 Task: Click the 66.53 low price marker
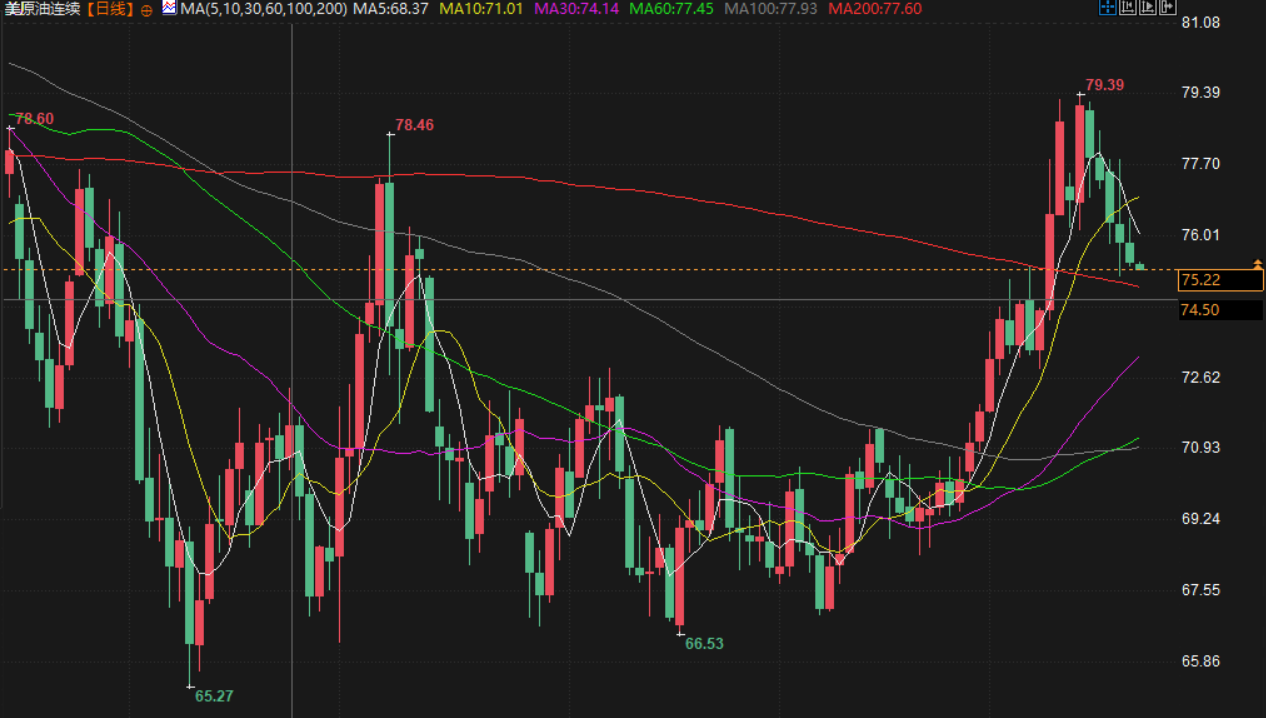click(x=704, y=643)
